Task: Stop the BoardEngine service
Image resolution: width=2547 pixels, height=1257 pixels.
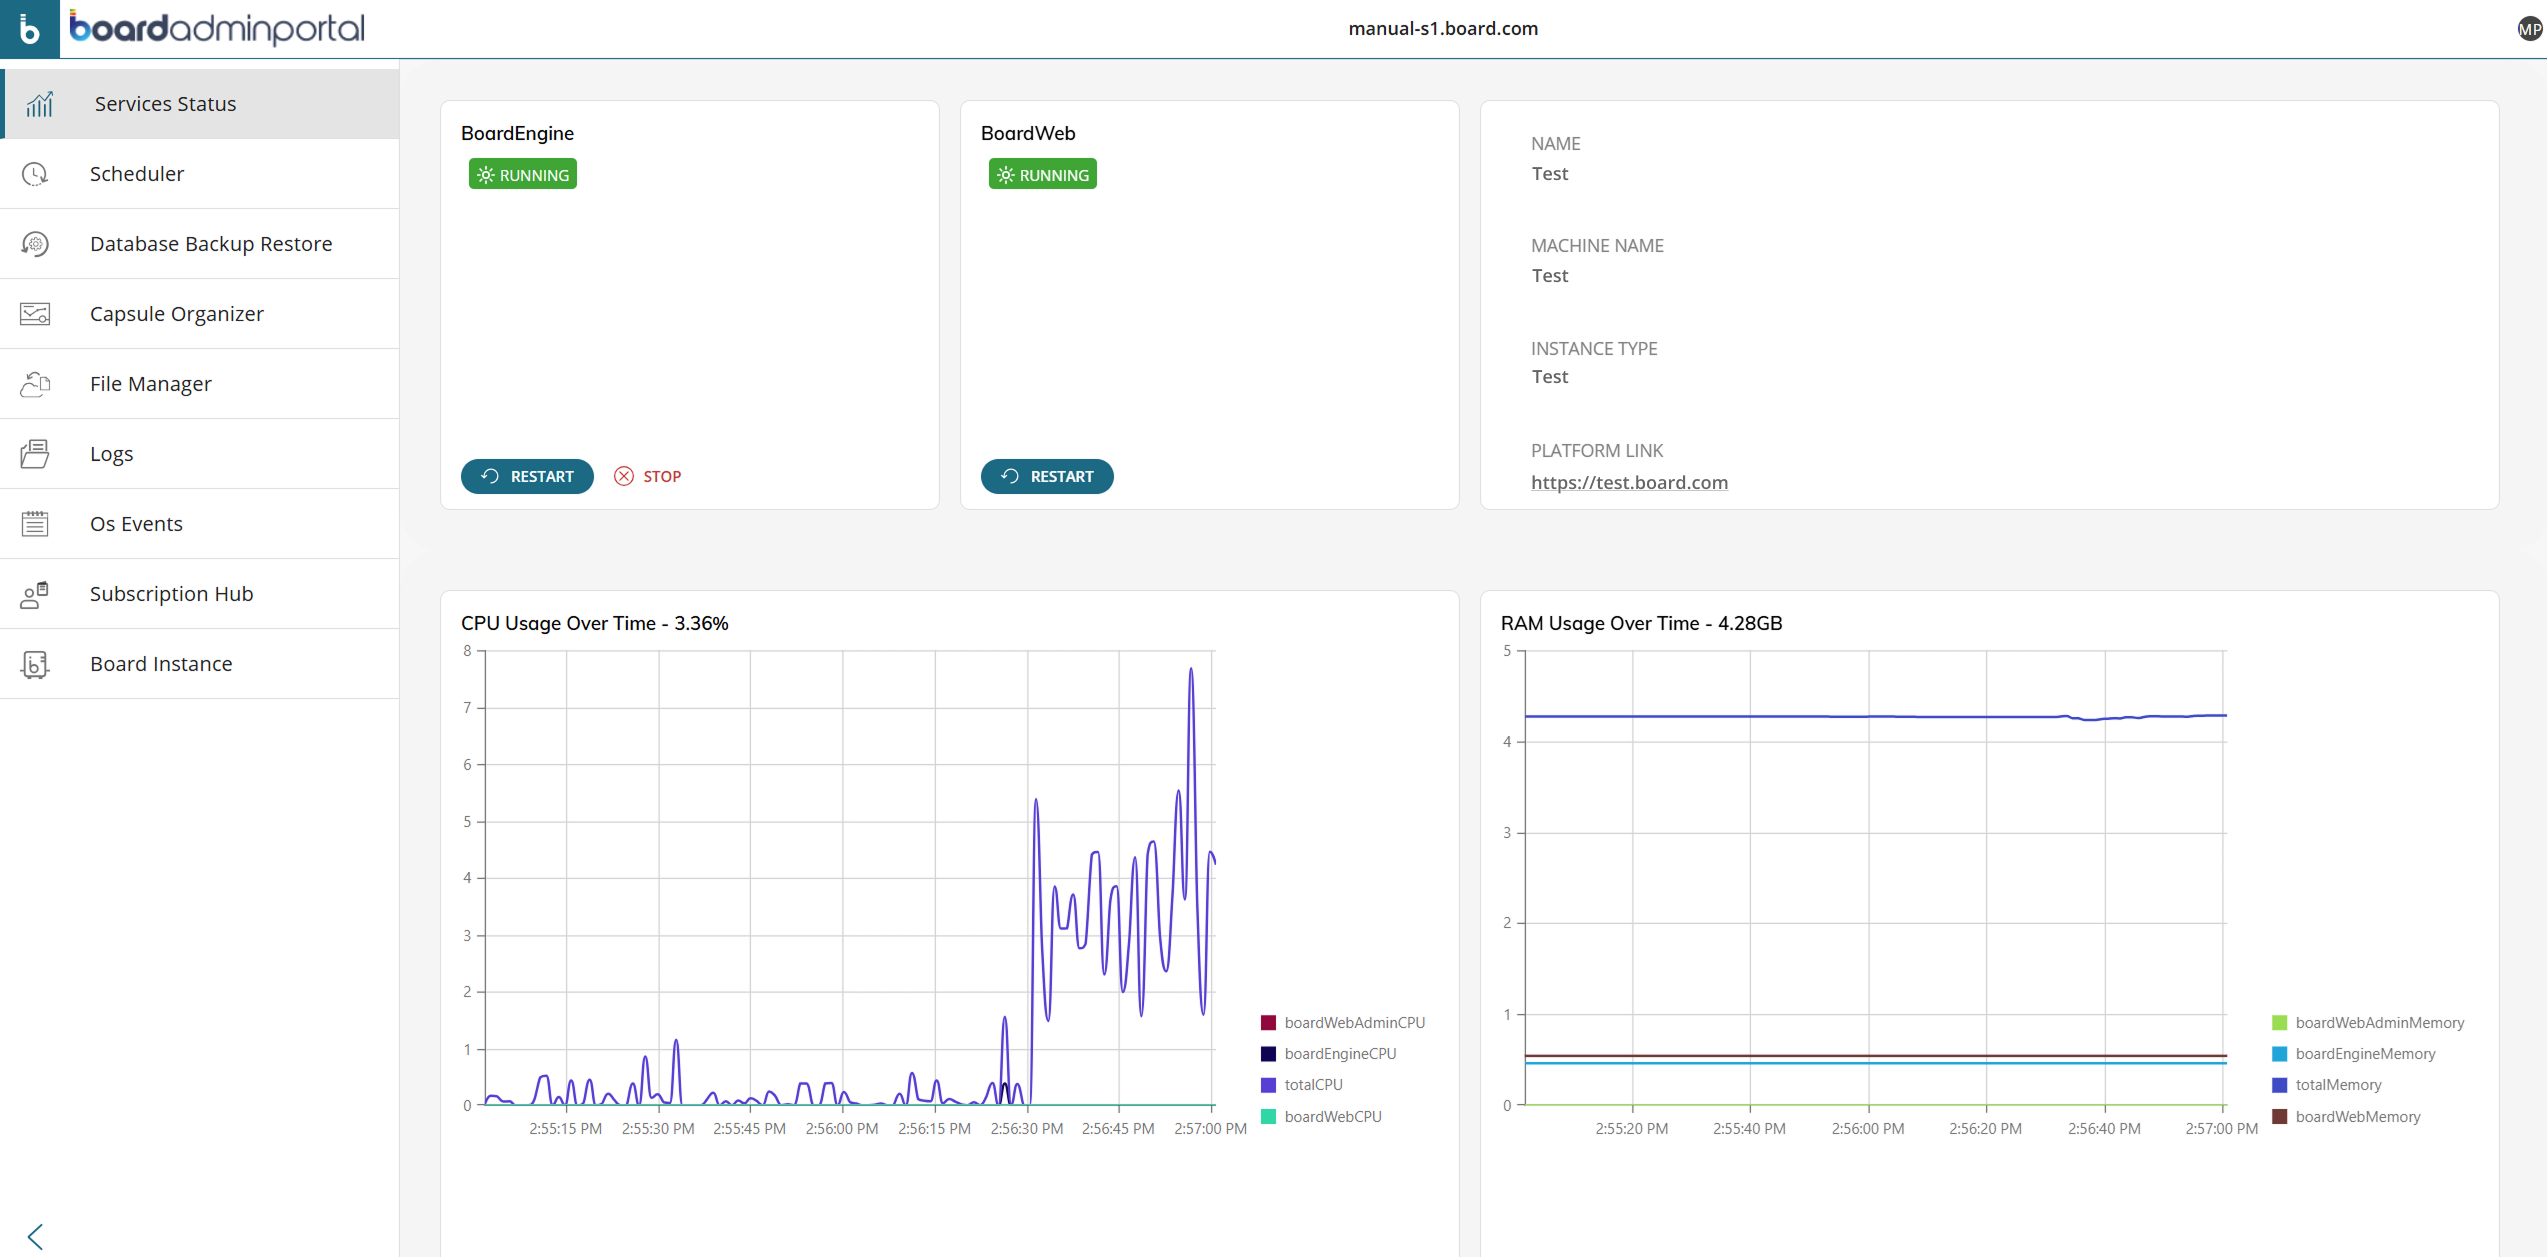Action: click(x=648, y=476)
